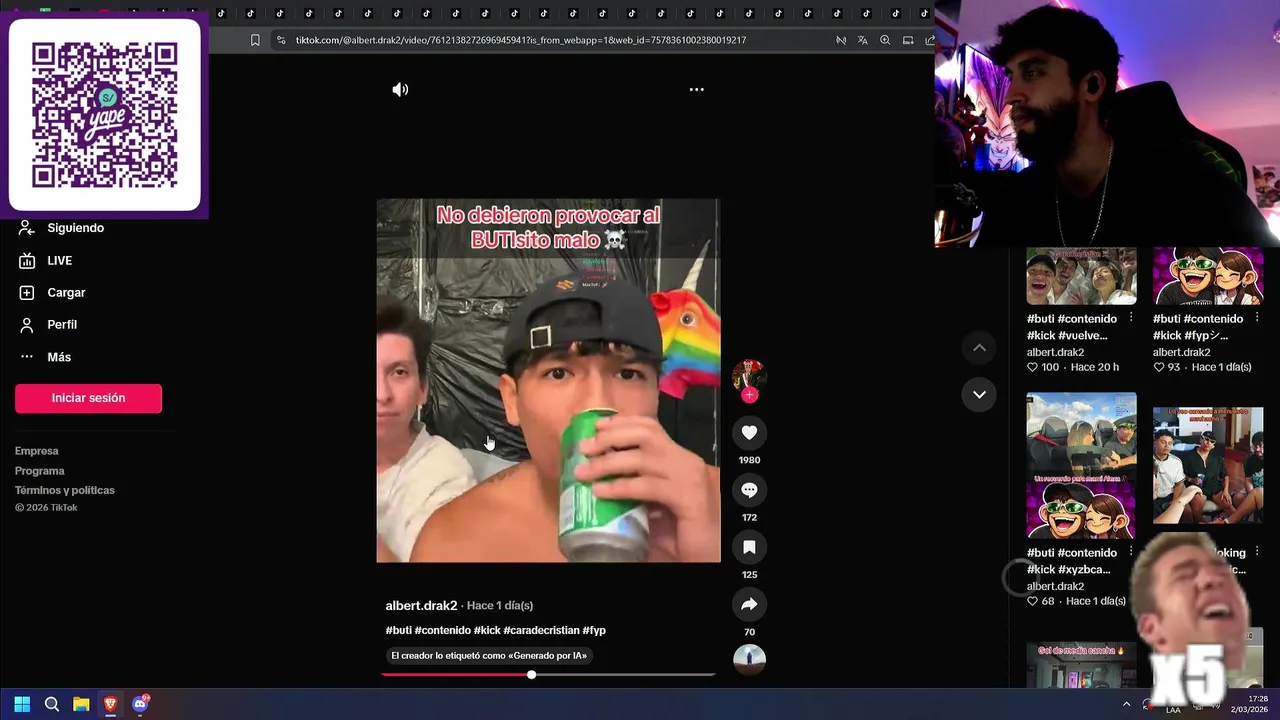Image resolution: width=1280 pixels, height=720 pixels.
Task: Open albert.drak2 link under 93 likes video
Action: pyautogui.click(x=1181, y=352)
